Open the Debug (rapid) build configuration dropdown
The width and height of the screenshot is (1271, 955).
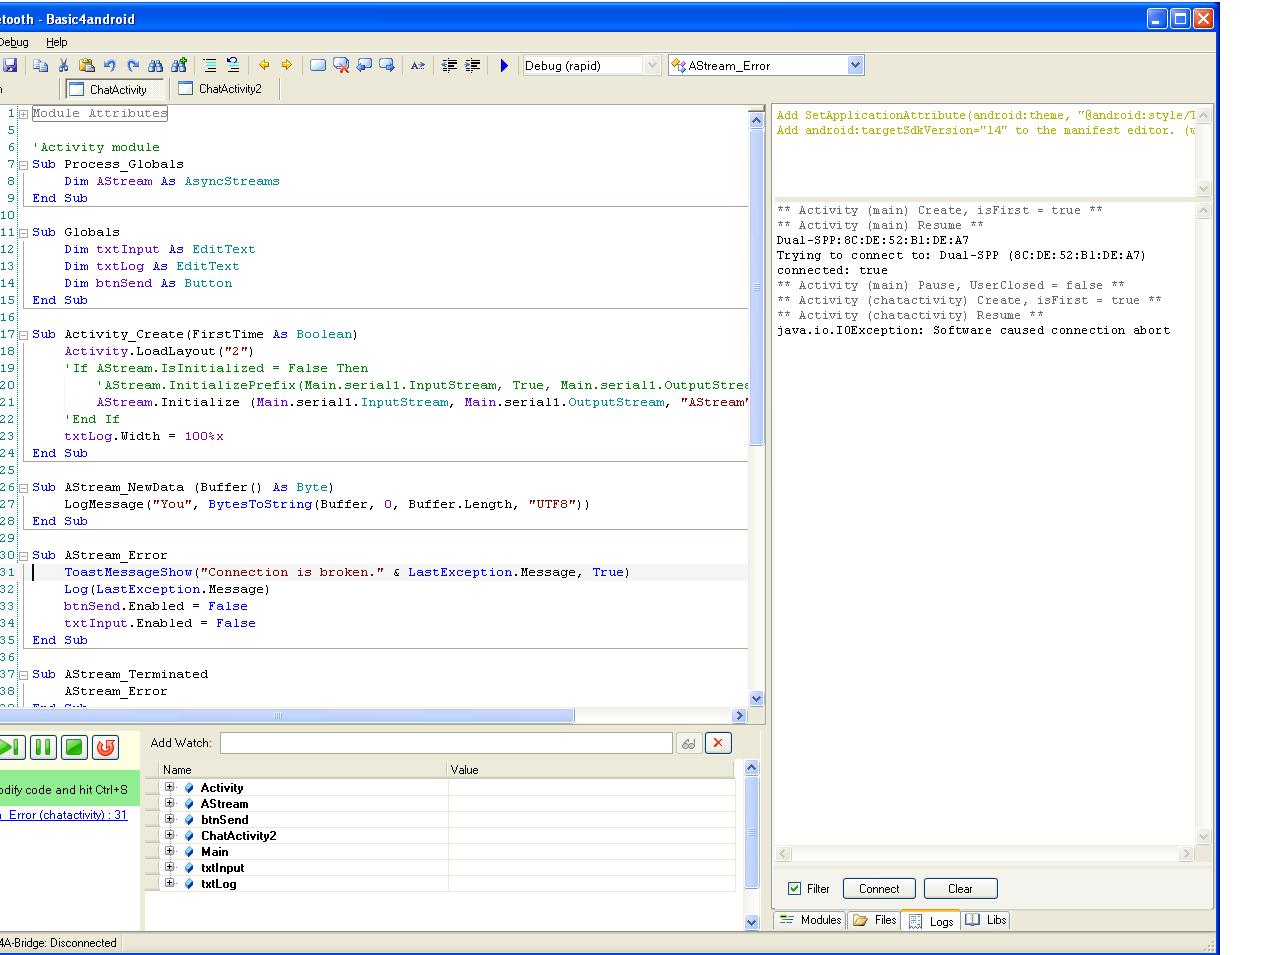pyautogui.click(x=653, y=65)
